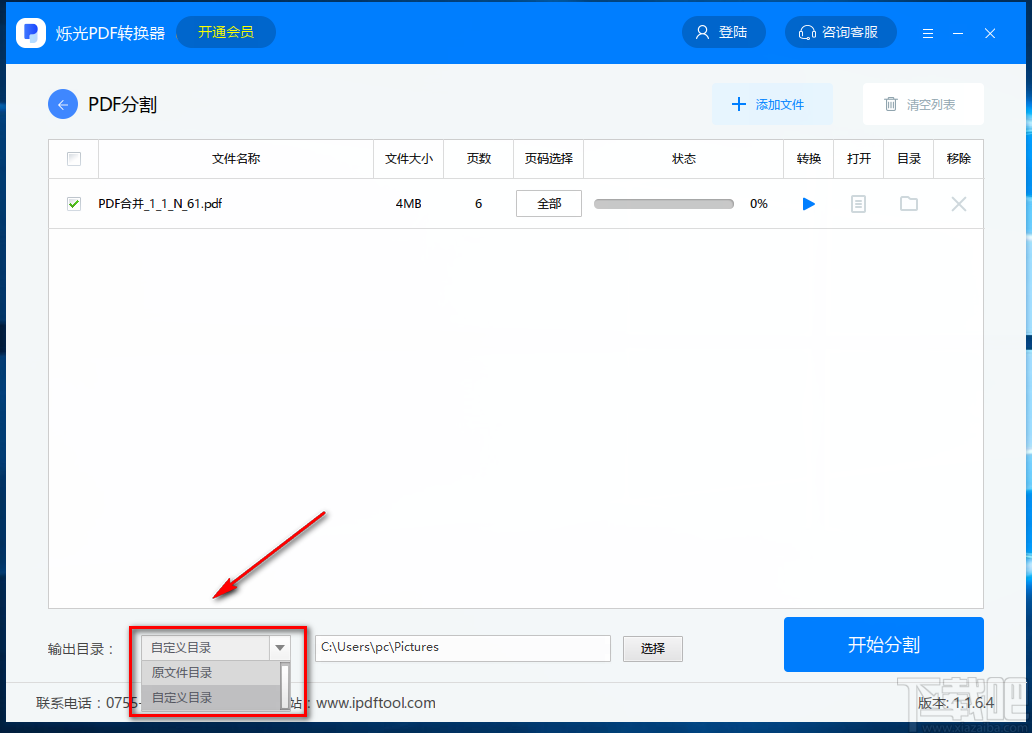Uncheck the PDF合并_1_1_N_61.pdf row checkbox
1032x733 pixels.
coord(73,203)
